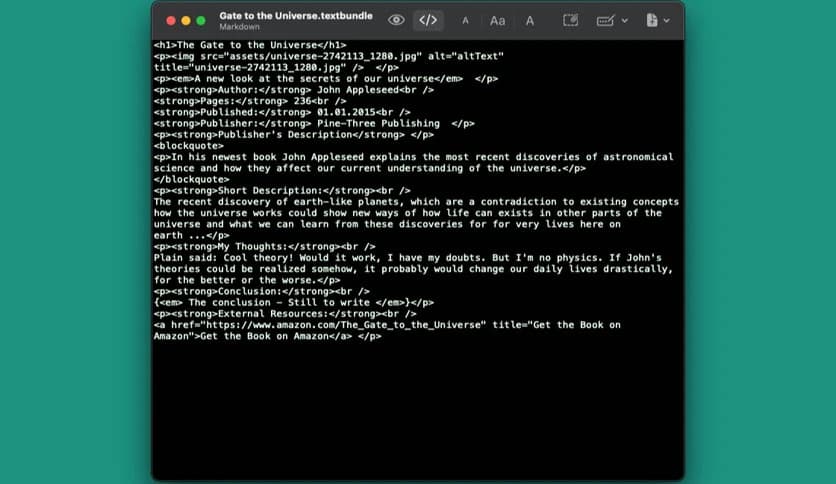
Task: Open the annotation markup icon
Action: click(x=570, y=20)
